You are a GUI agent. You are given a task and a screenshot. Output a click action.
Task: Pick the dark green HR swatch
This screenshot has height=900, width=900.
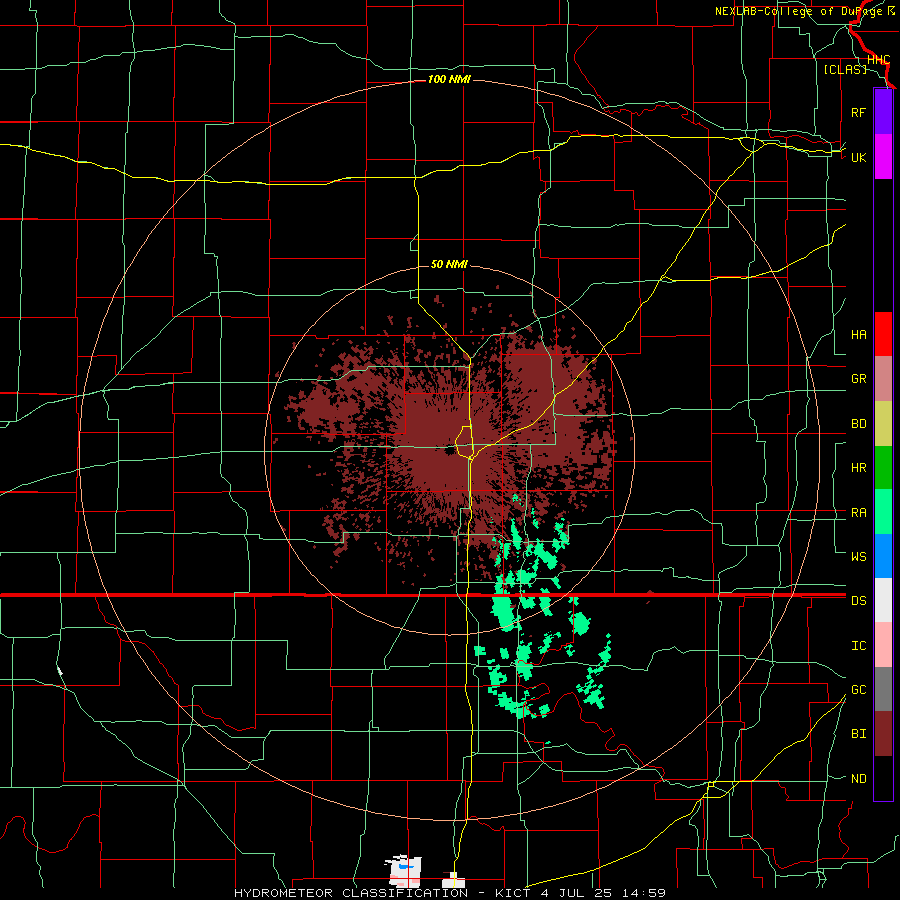(883, 468)
